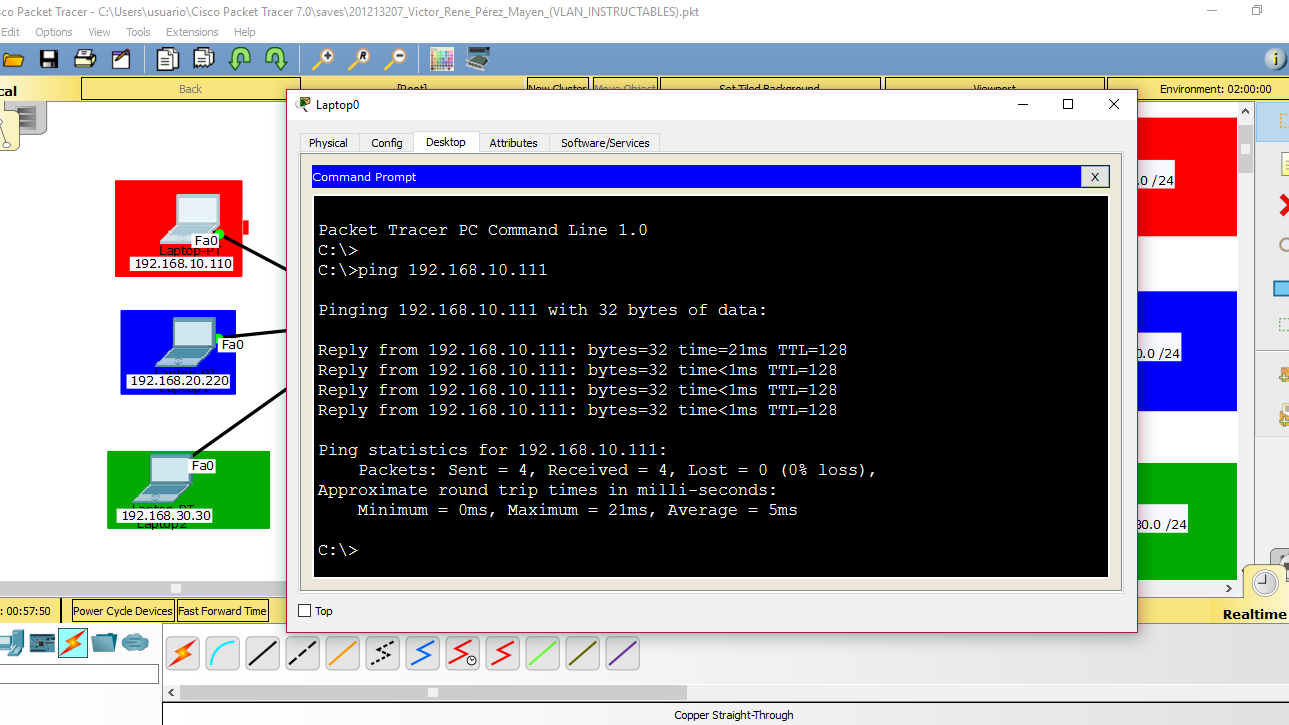Enable the Top checkbox in Laptop0 window

tap(305, 611)
